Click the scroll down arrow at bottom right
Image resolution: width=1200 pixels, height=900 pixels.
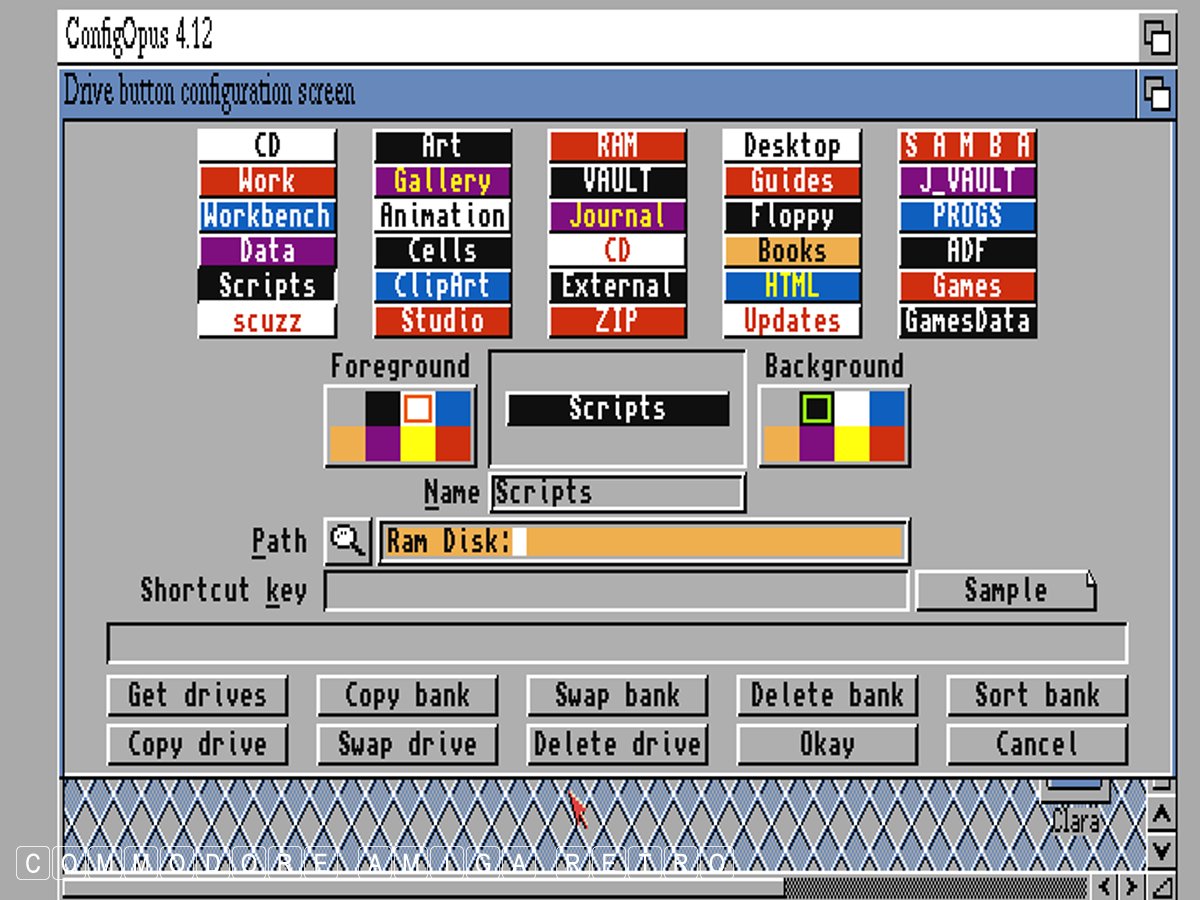(x=1160, y=851)
